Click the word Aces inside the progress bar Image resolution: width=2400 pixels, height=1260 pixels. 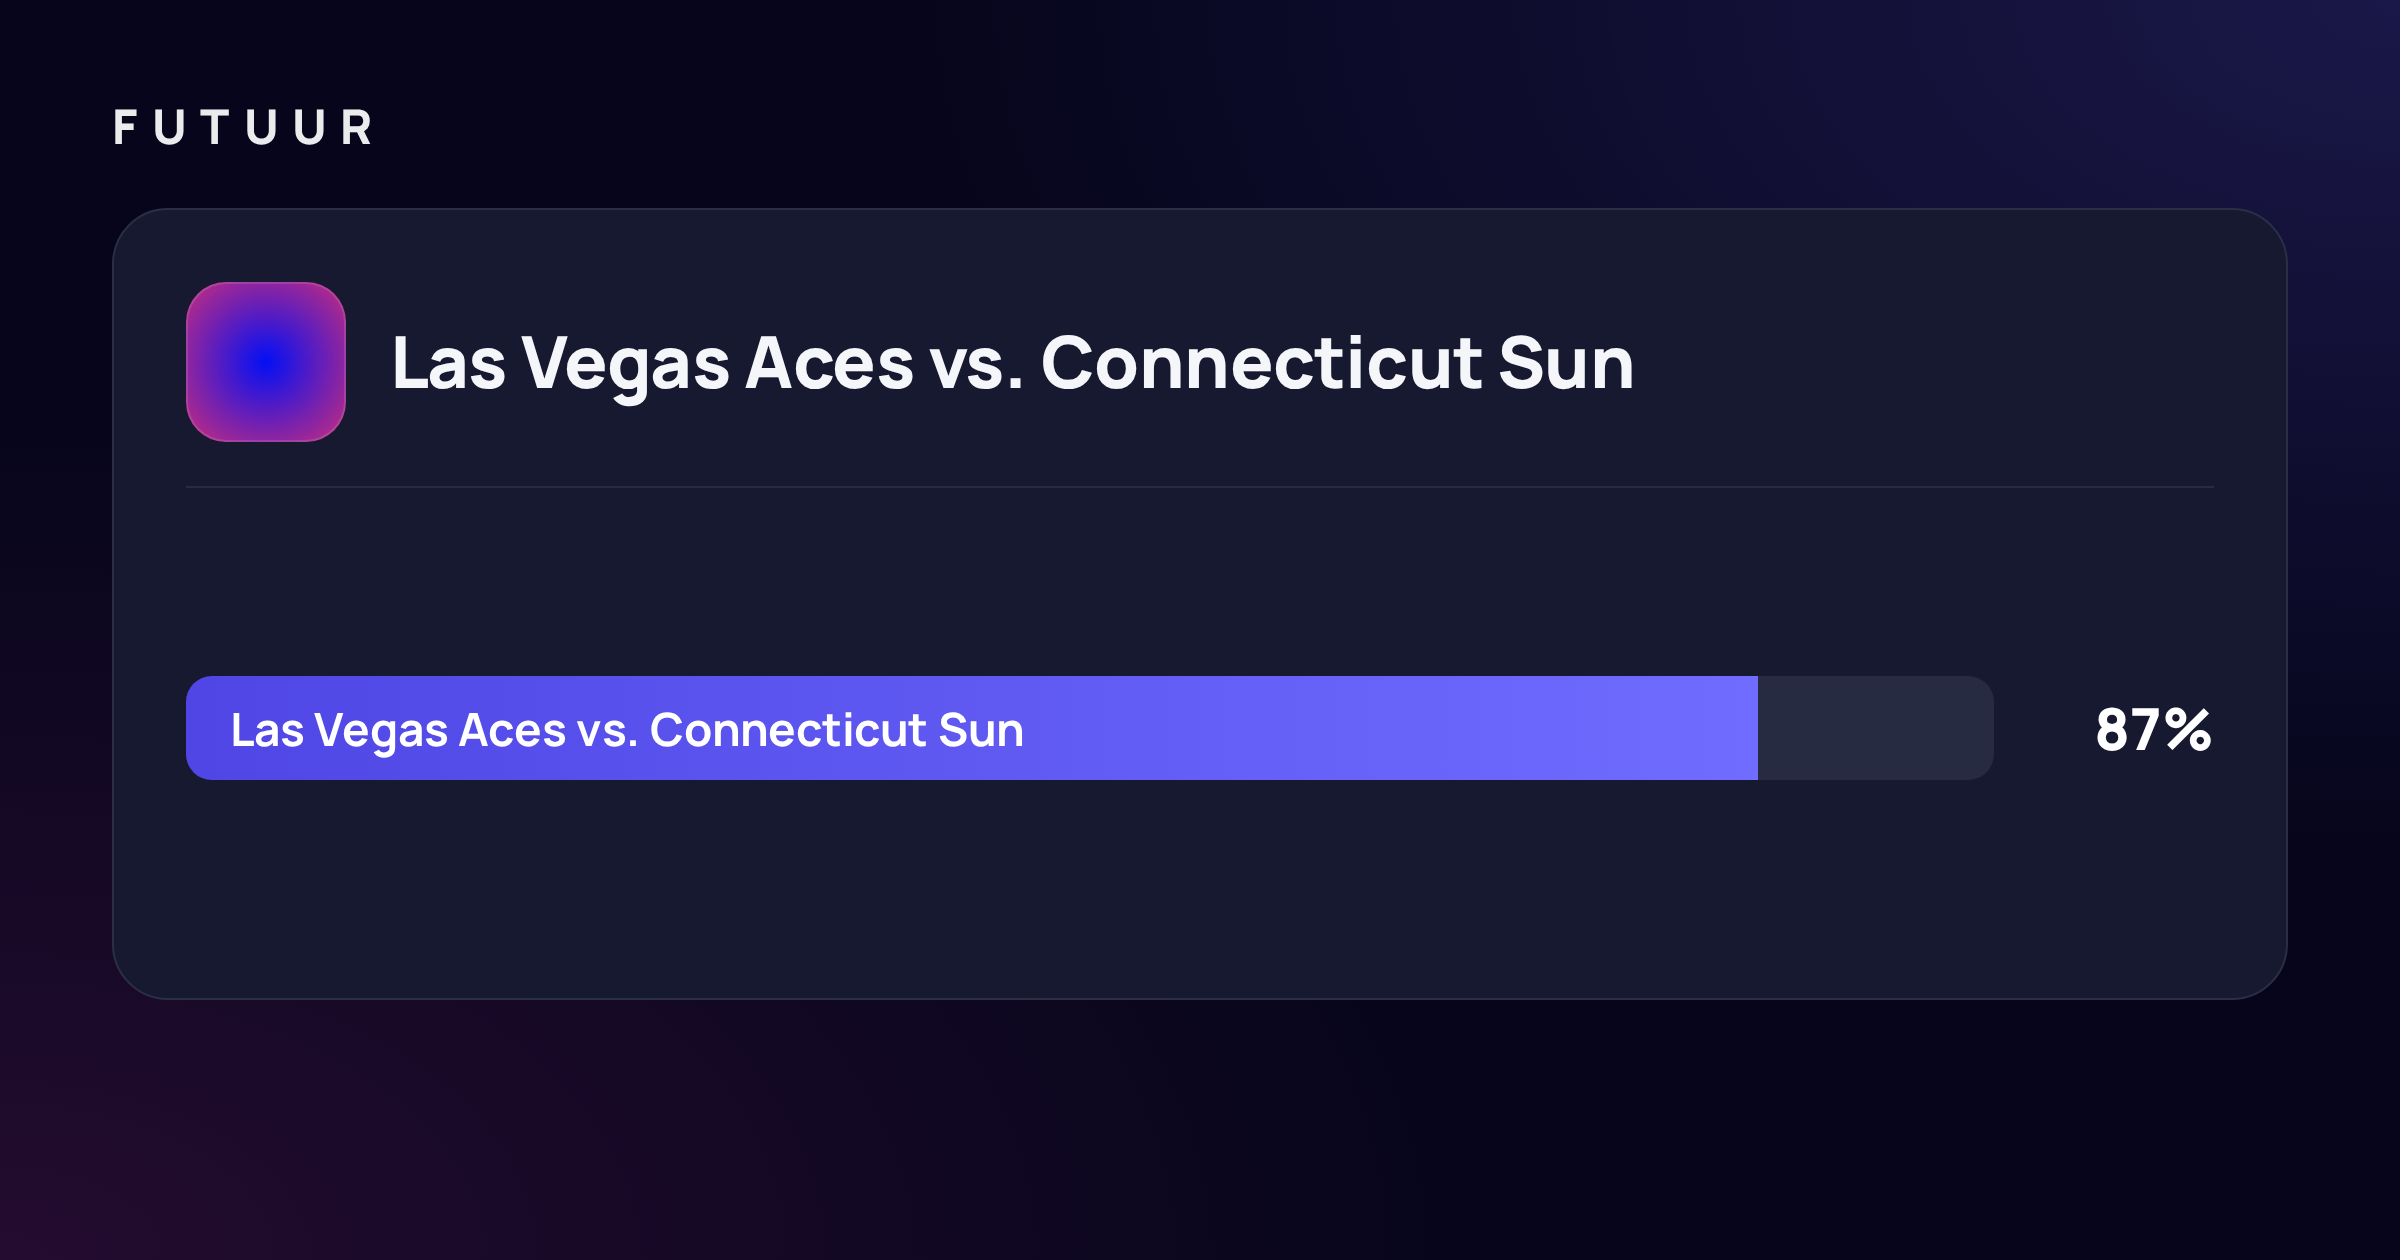[x=512, y=730]
